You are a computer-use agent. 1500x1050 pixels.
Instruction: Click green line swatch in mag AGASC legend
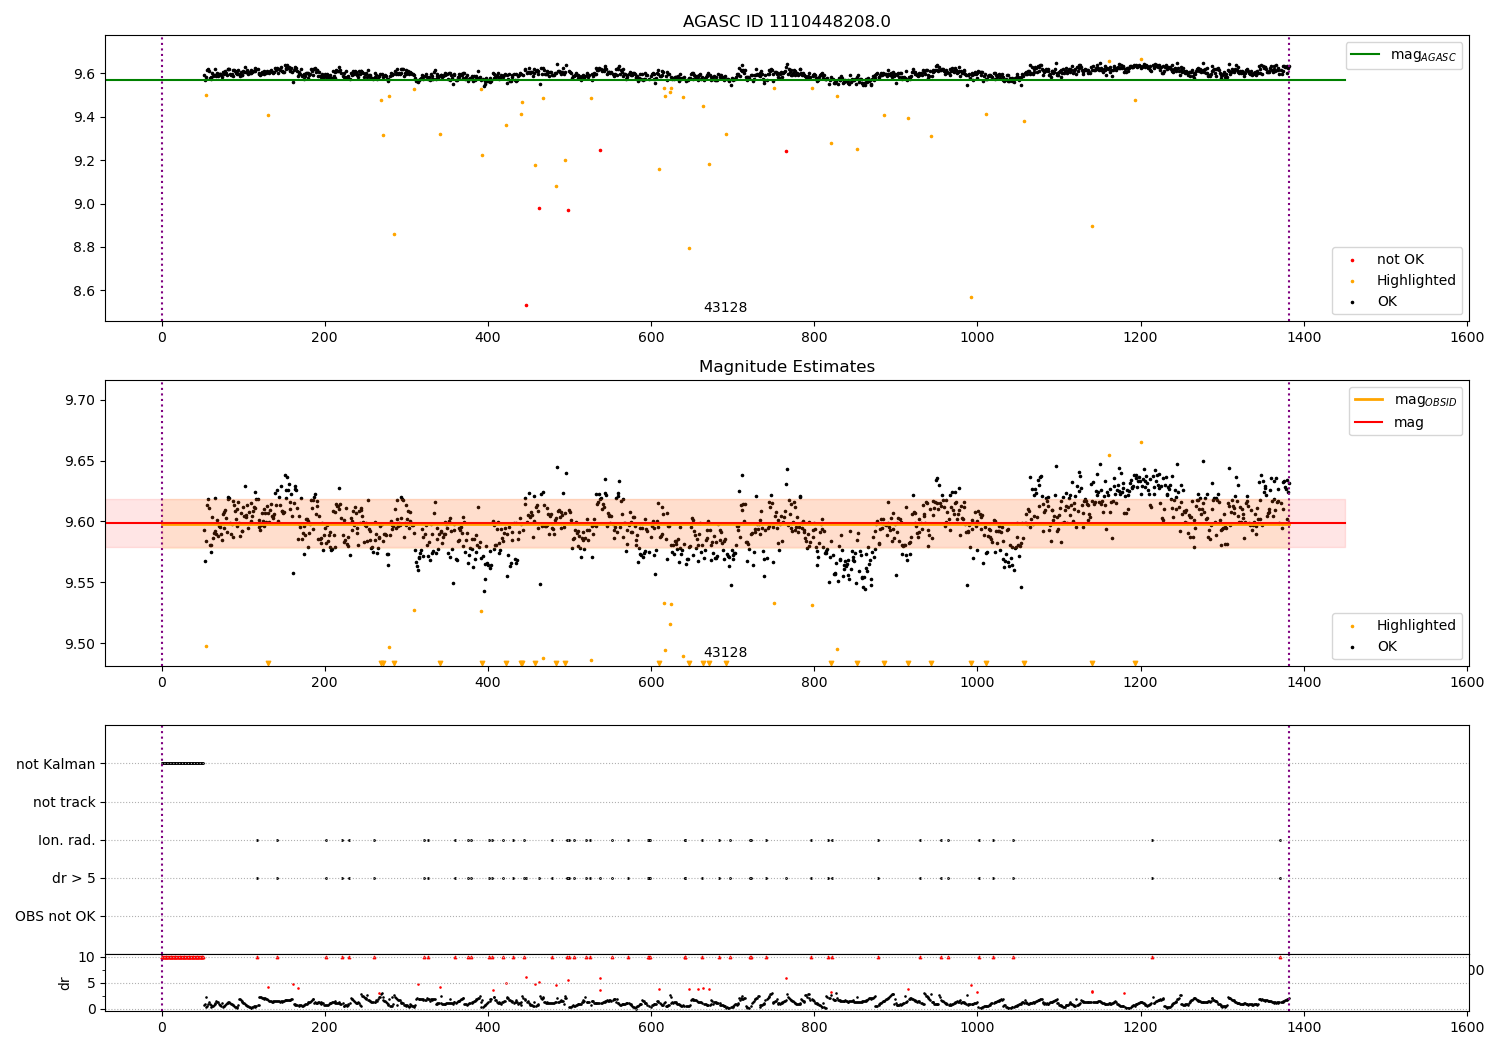[1366, 55]
